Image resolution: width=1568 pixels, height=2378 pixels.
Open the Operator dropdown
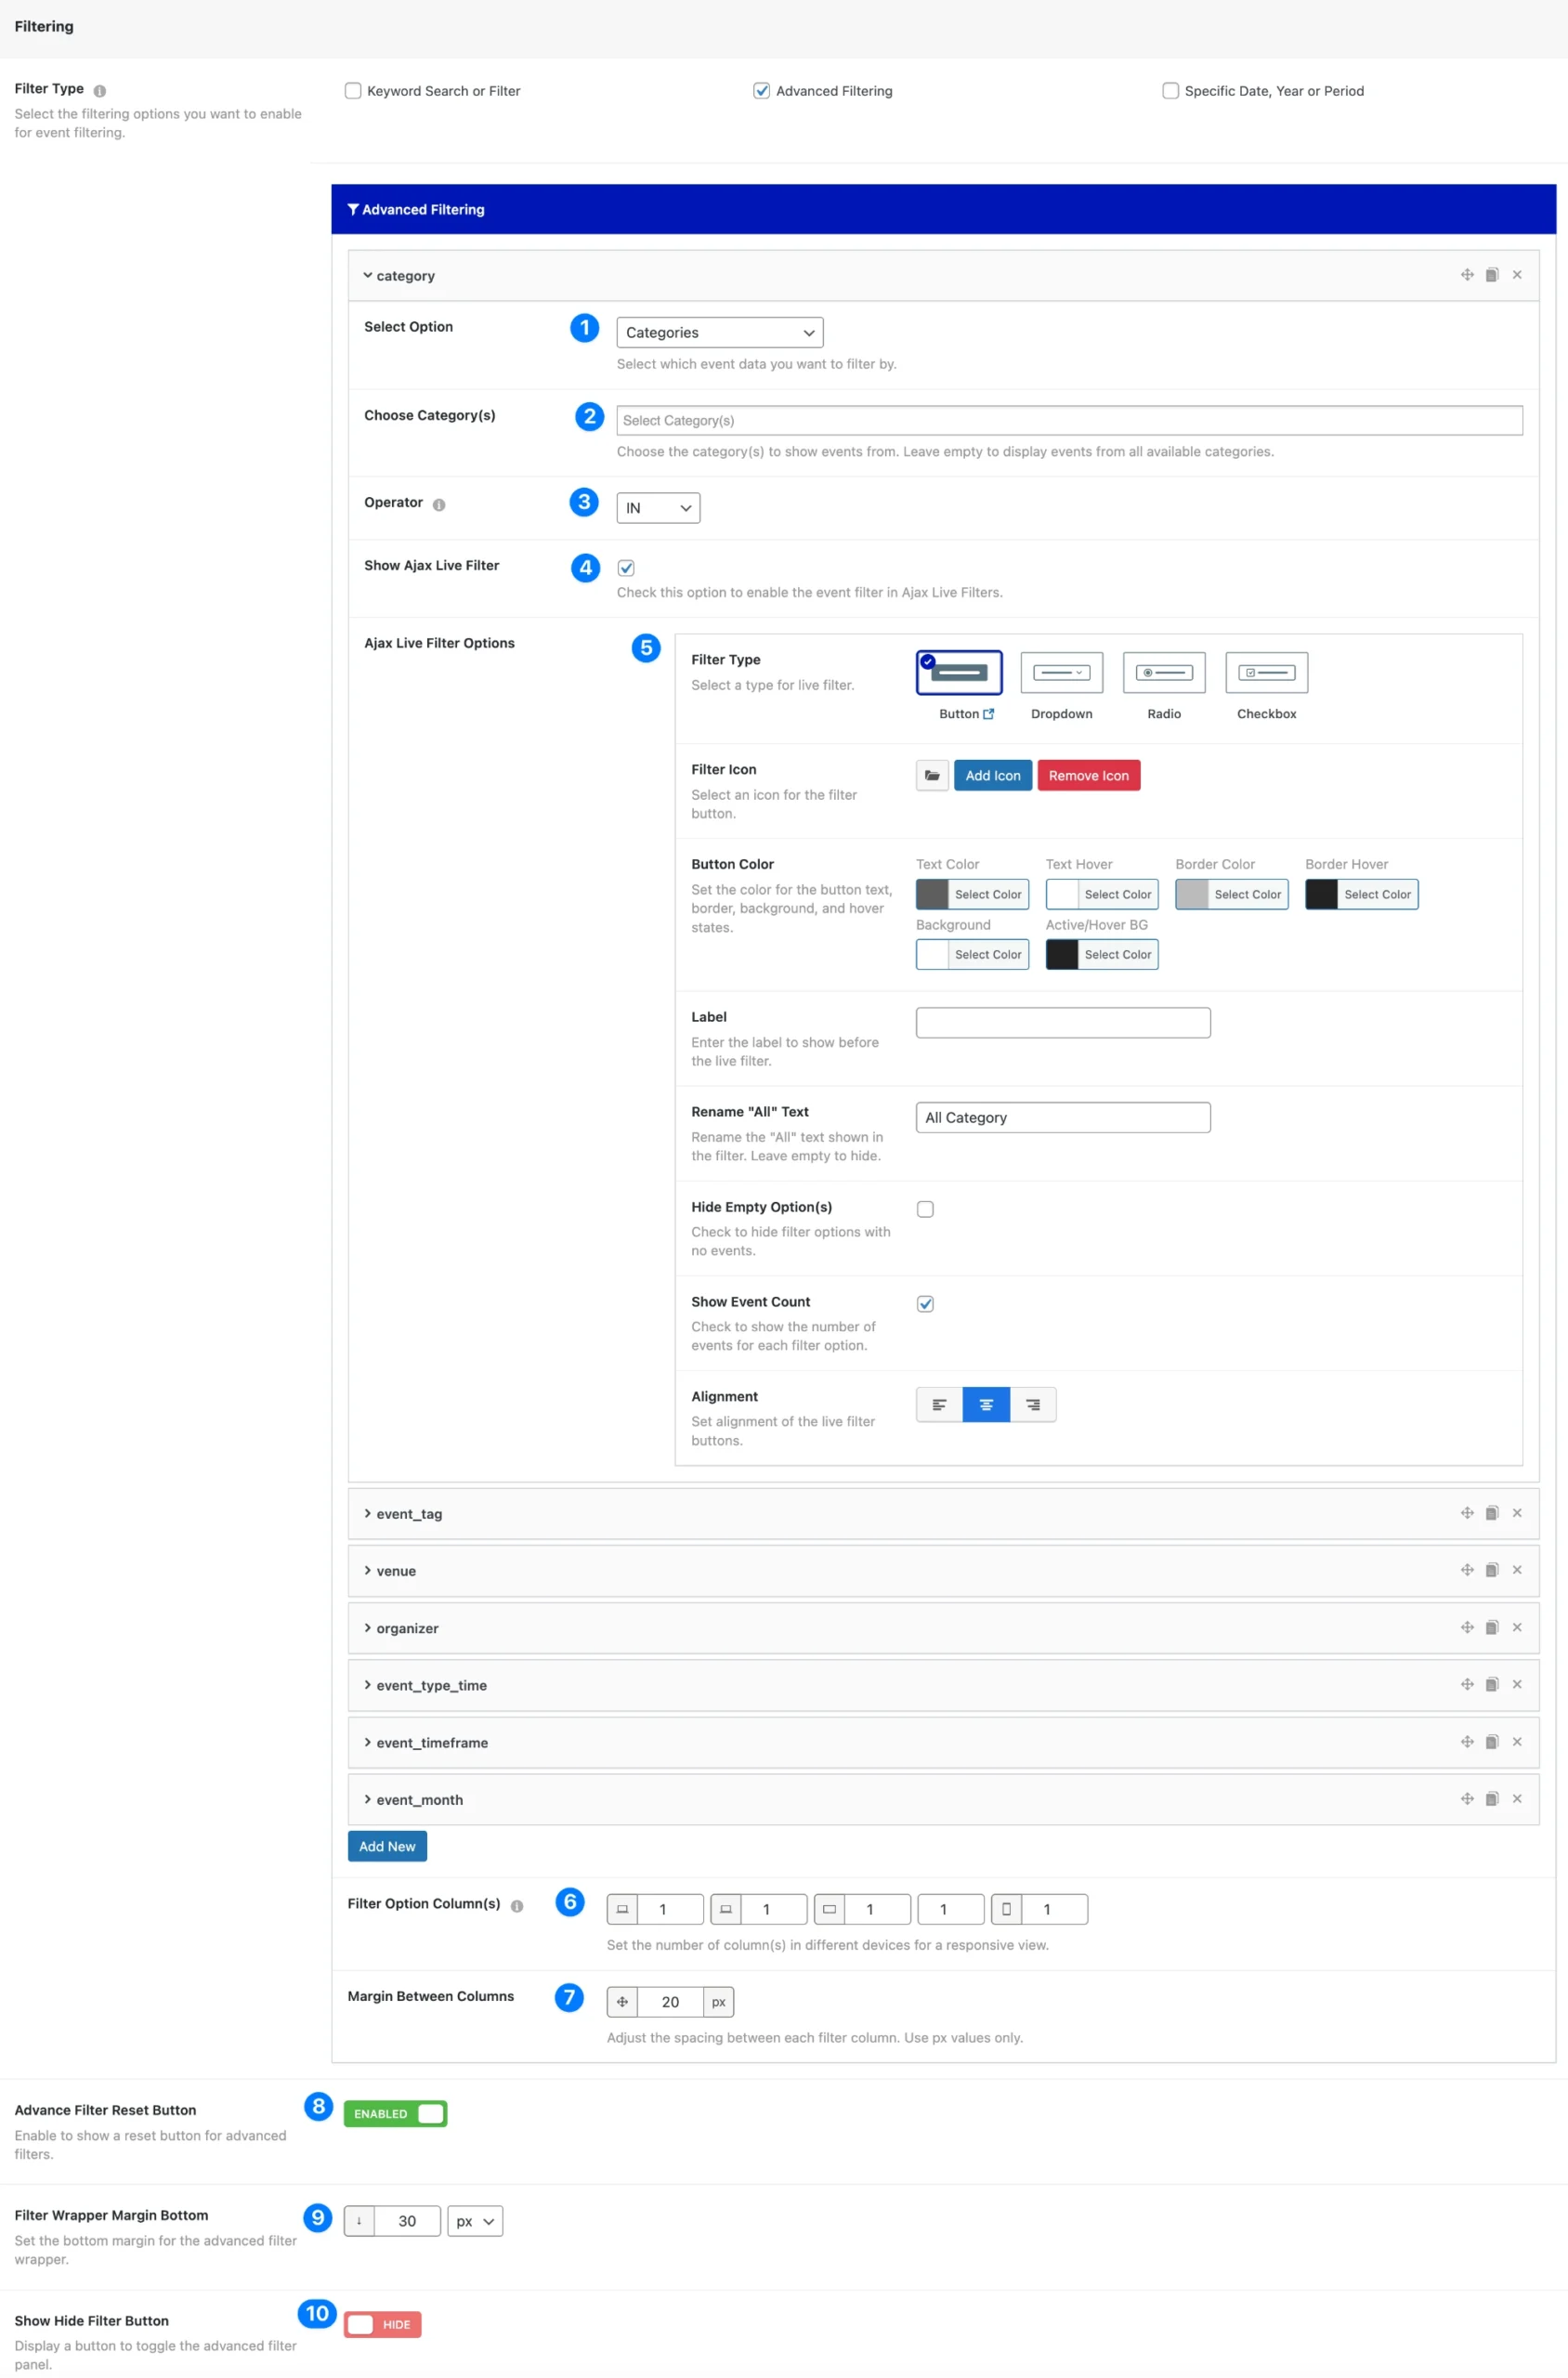pos(657,507)
